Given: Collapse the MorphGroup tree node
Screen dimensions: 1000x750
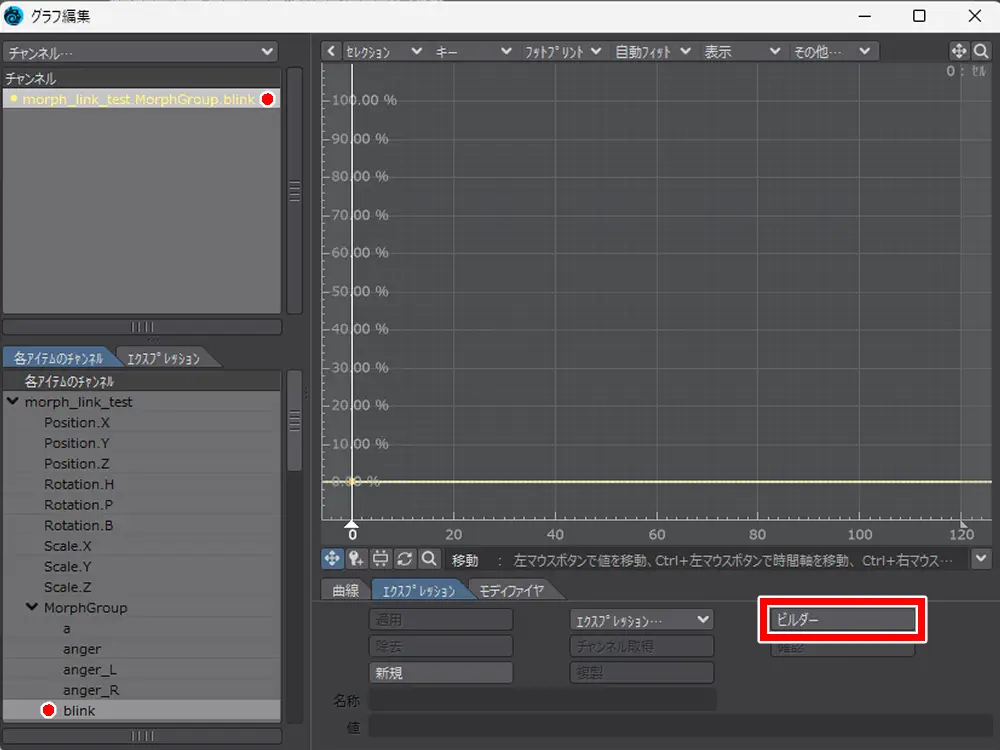Looking at the screenshot, I should click(x=32, y=608).
